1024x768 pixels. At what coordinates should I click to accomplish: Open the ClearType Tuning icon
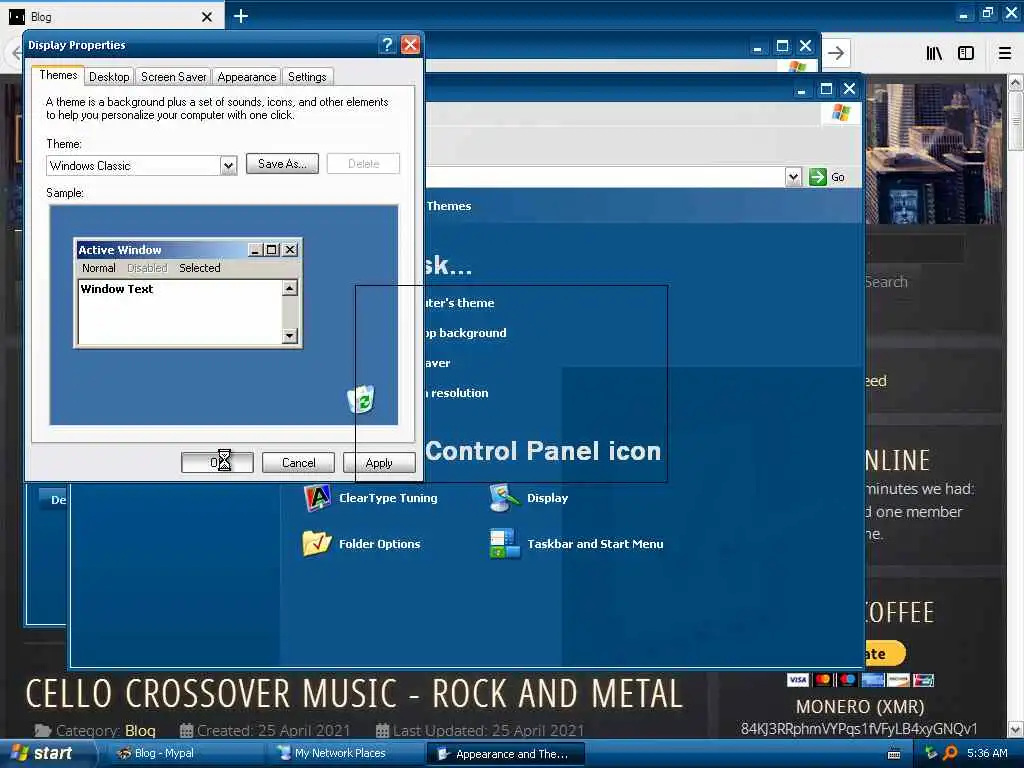[x=317, y=498]
